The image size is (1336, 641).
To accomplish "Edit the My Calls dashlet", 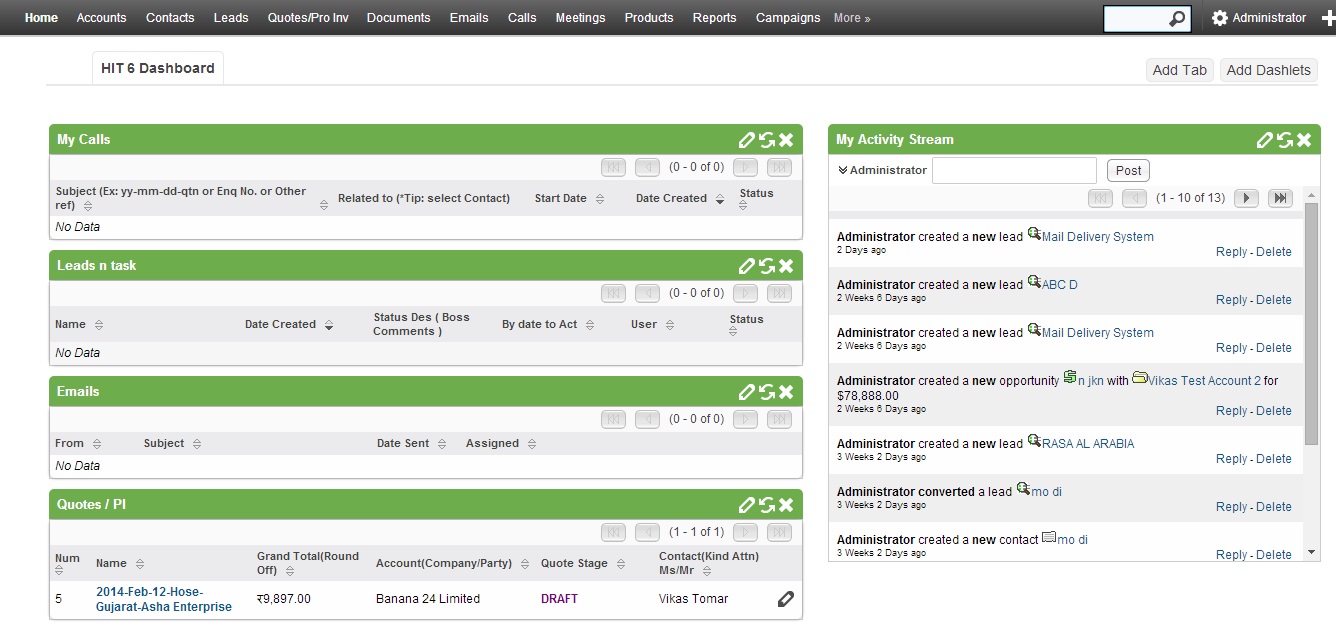I will (747, 140).
